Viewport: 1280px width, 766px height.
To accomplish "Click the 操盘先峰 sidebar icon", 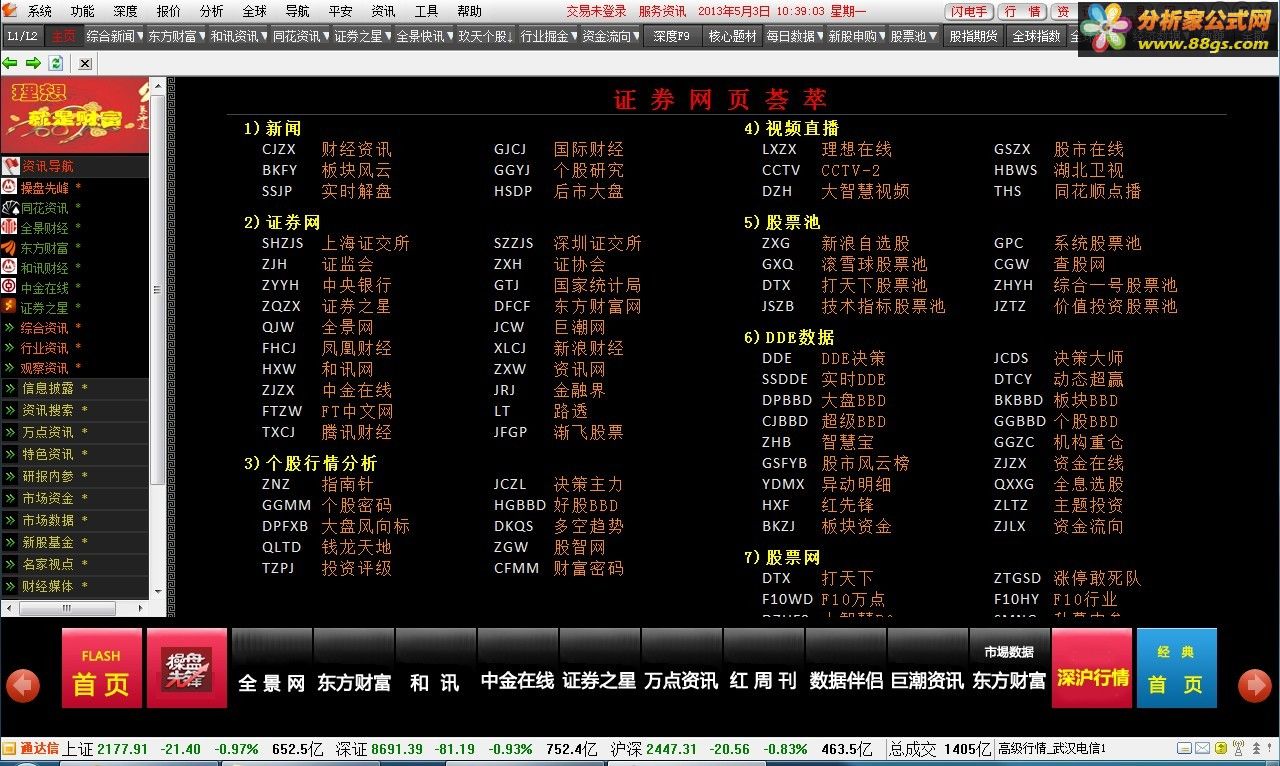I will coord(9,187).
